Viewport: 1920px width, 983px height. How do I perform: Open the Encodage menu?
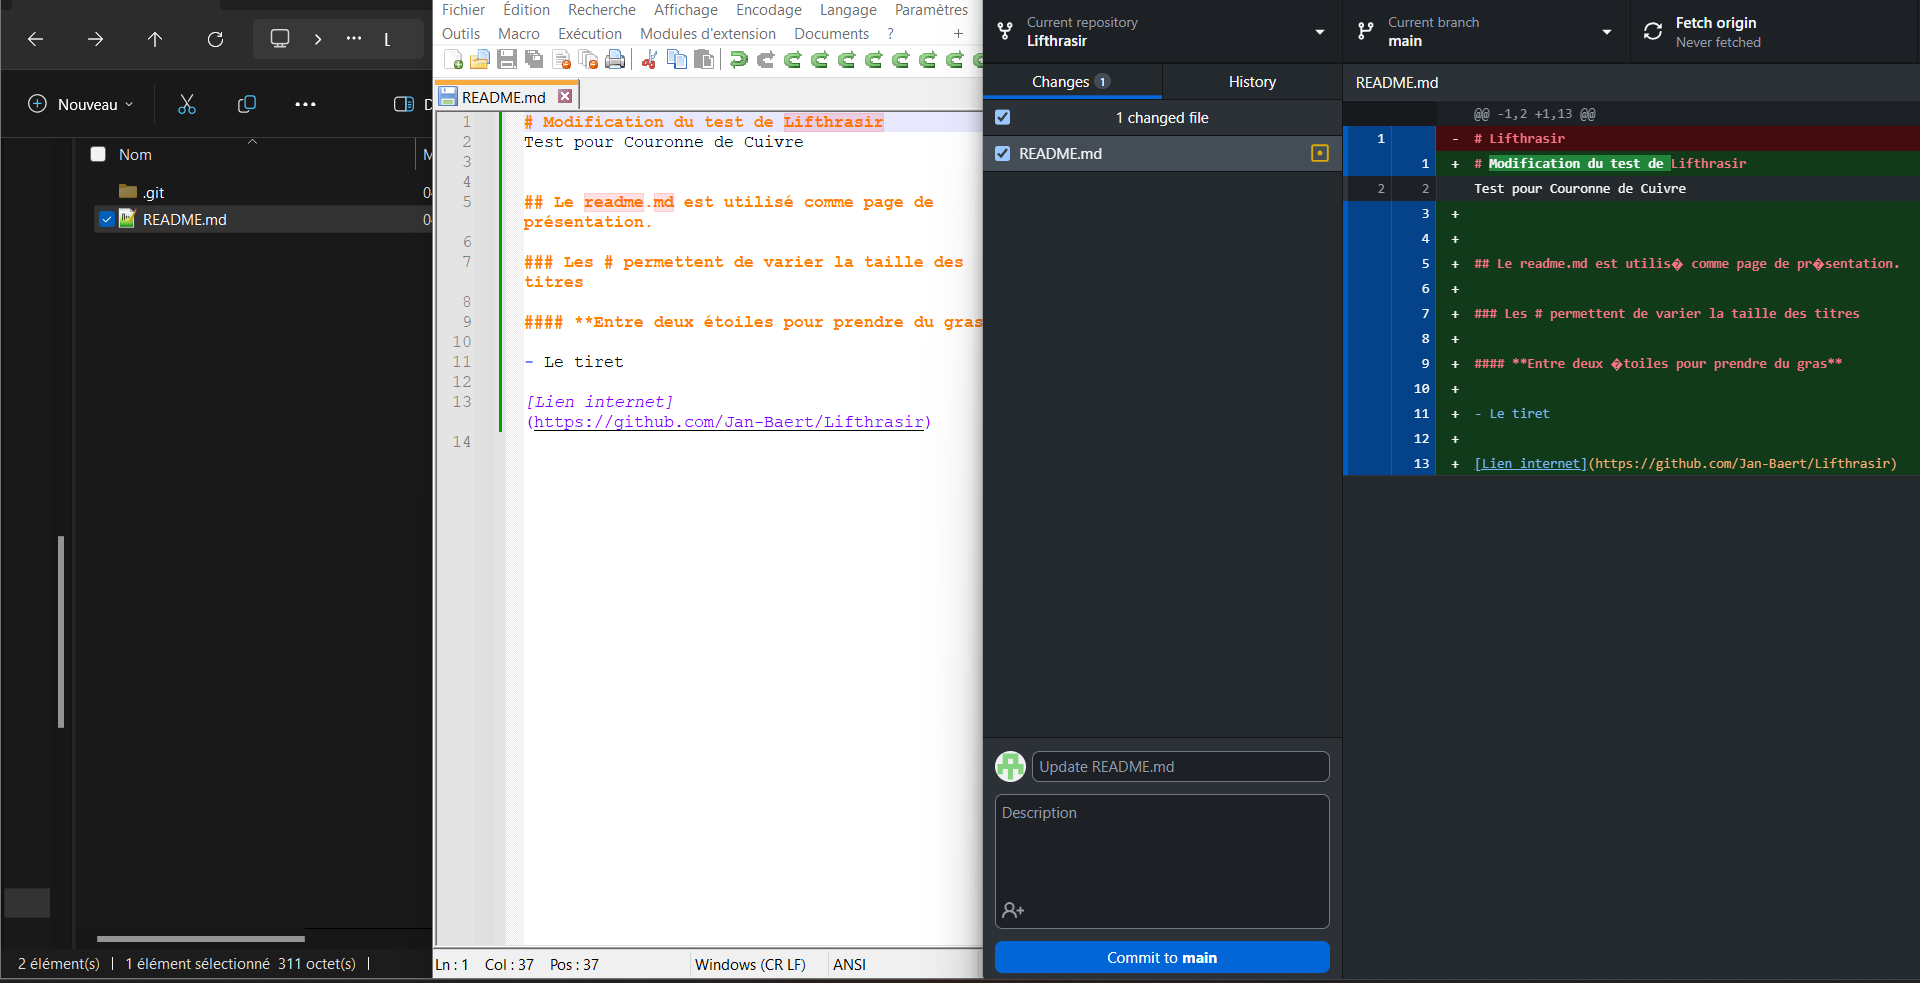point(768,10)
